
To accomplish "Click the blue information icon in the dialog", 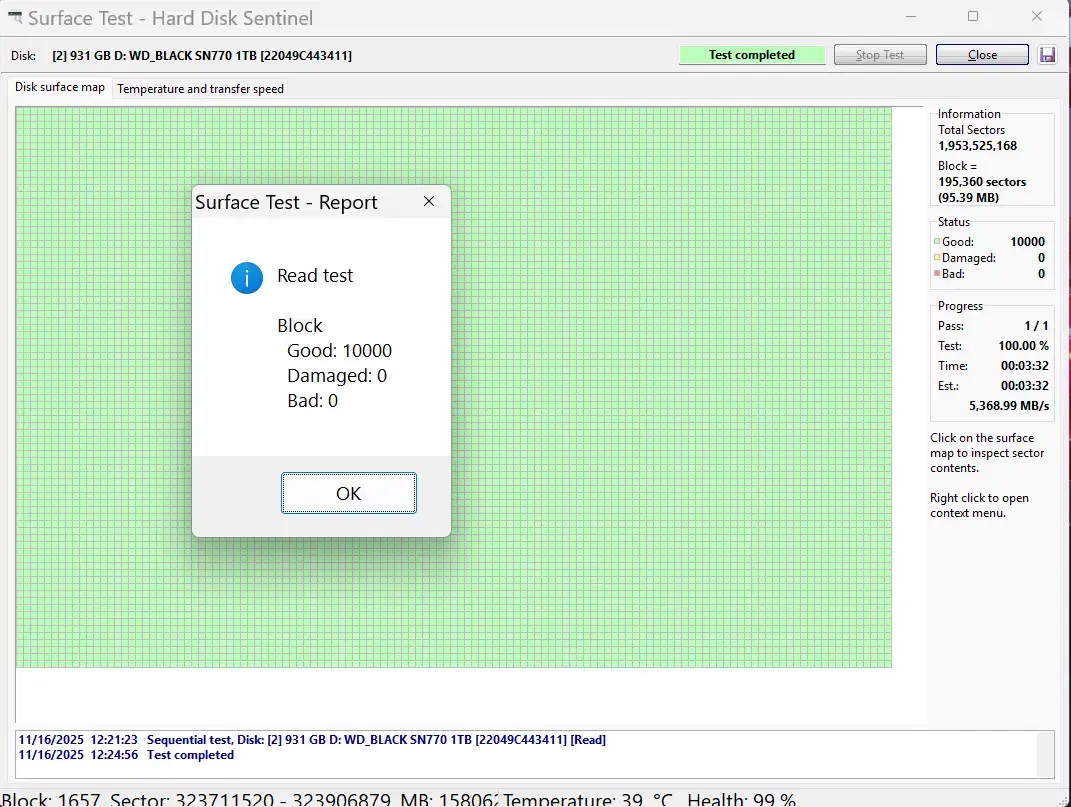I will pyautogui.click(x=247, y=277).
